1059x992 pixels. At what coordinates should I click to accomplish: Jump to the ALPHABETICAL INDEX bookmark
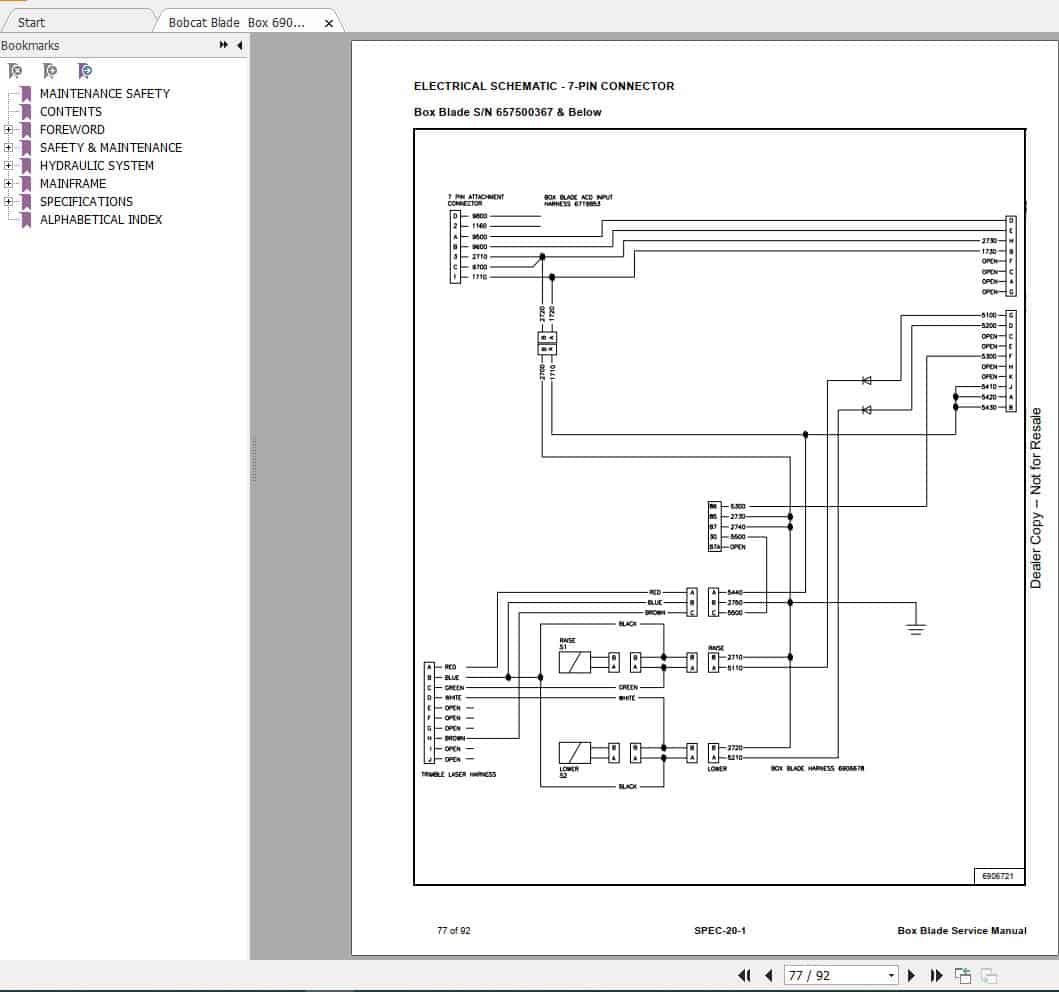click(x=100, y=219)
